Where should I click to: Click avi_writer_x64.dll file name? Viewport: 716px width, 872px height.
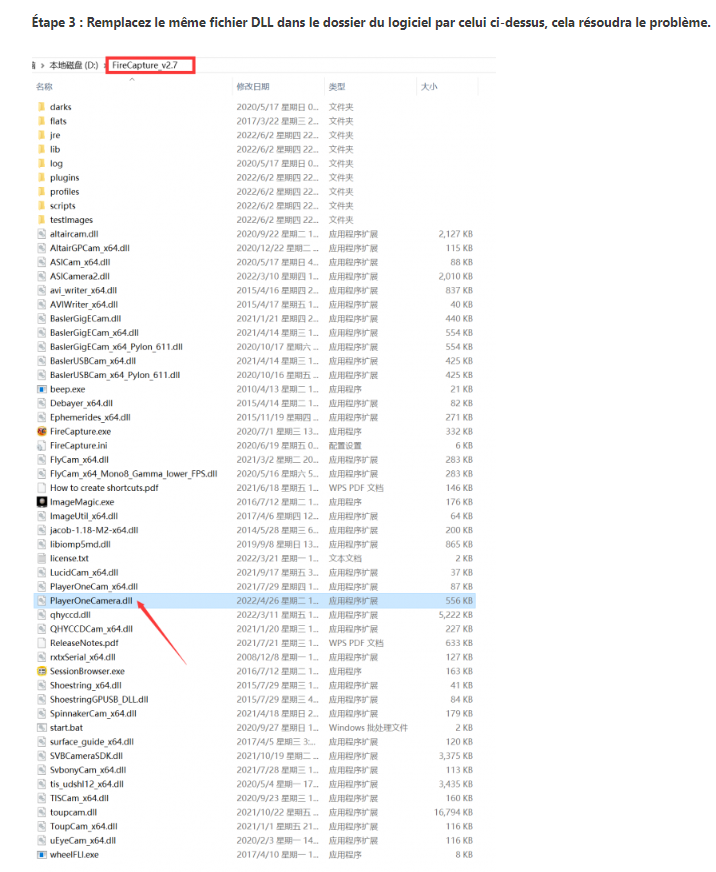tap(83, 290)
